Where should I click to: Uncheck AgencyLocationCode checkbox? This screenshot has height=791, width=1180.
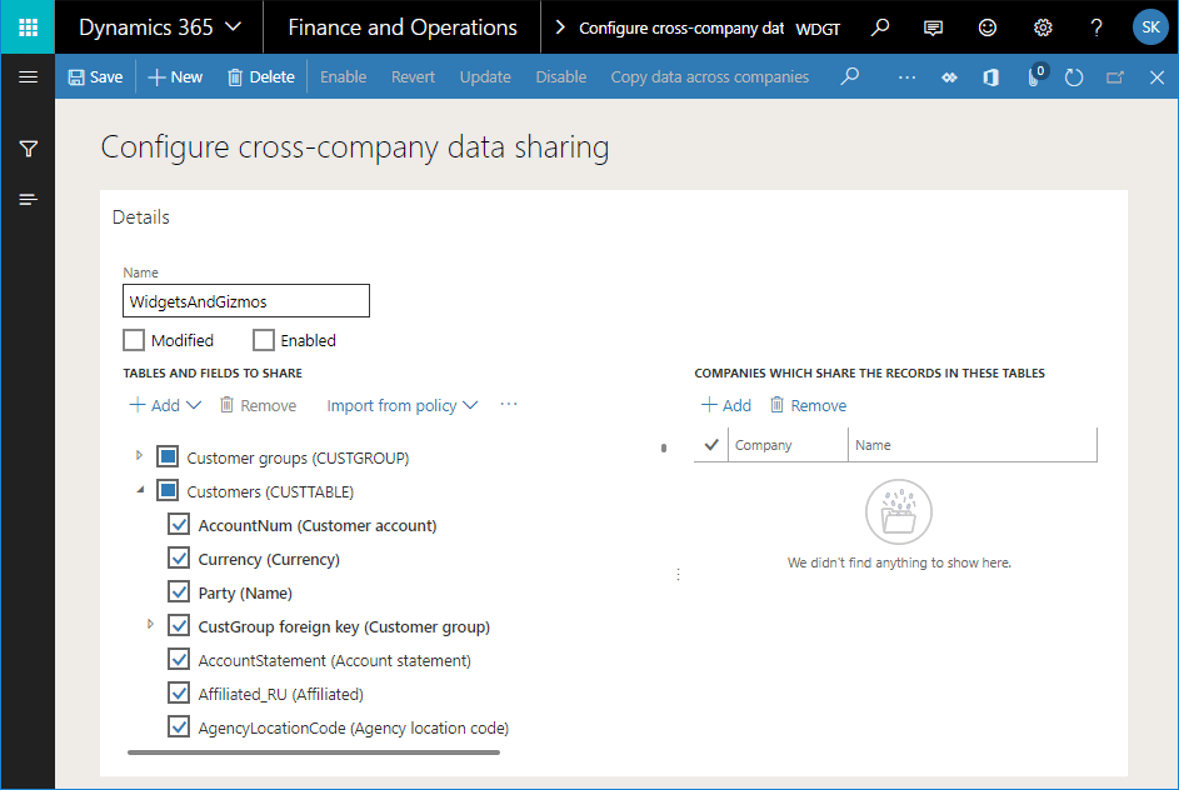(178, 727)
